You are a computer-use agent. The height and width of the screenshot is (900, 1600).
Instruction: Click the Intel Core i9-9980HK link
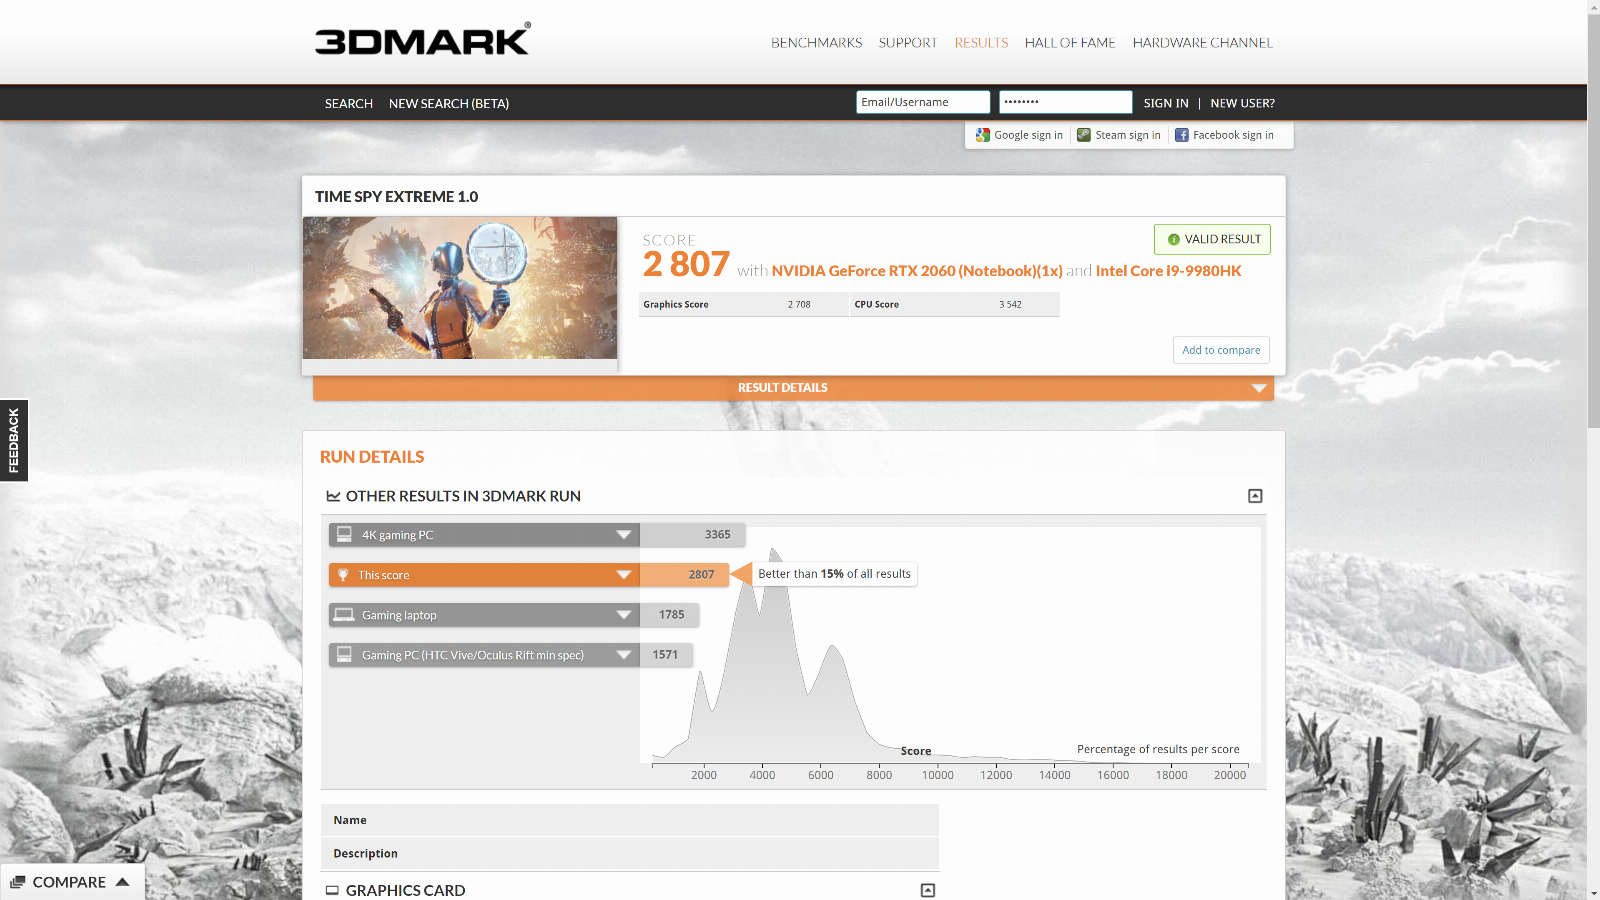click(x=1168, y=271)
